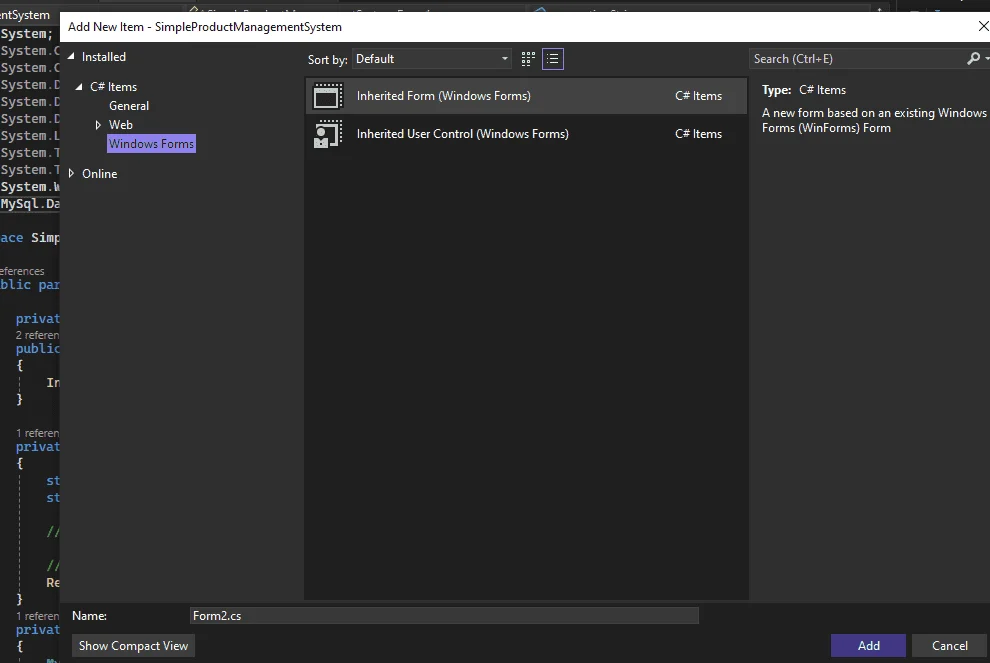Collapse the C# Items tree node
This screenshot has width=990, height=663.
tap(79, 87)
